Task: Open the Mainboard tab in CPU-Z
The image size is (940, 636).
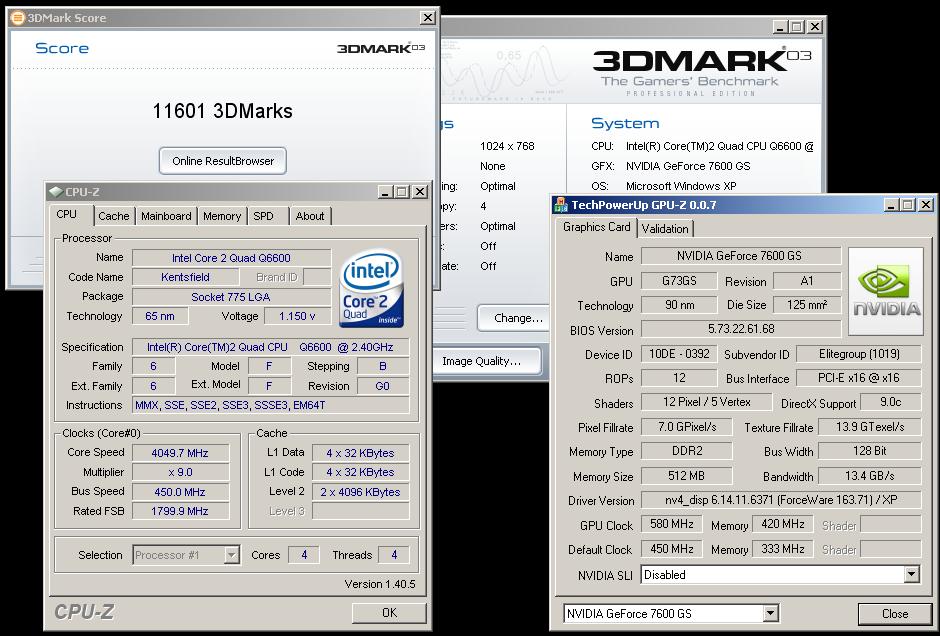Action: (166, 216)
